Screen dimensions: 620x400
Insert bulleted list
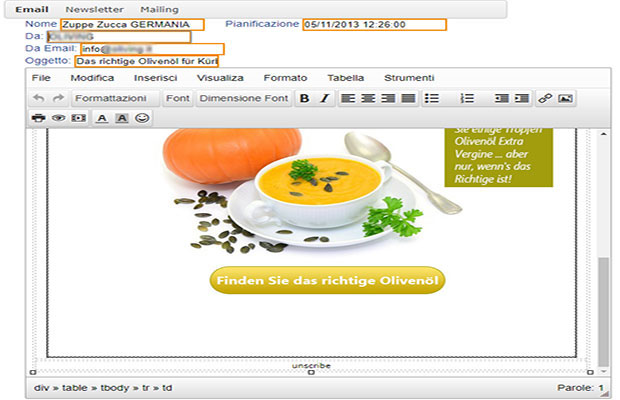tap(432, 98)
